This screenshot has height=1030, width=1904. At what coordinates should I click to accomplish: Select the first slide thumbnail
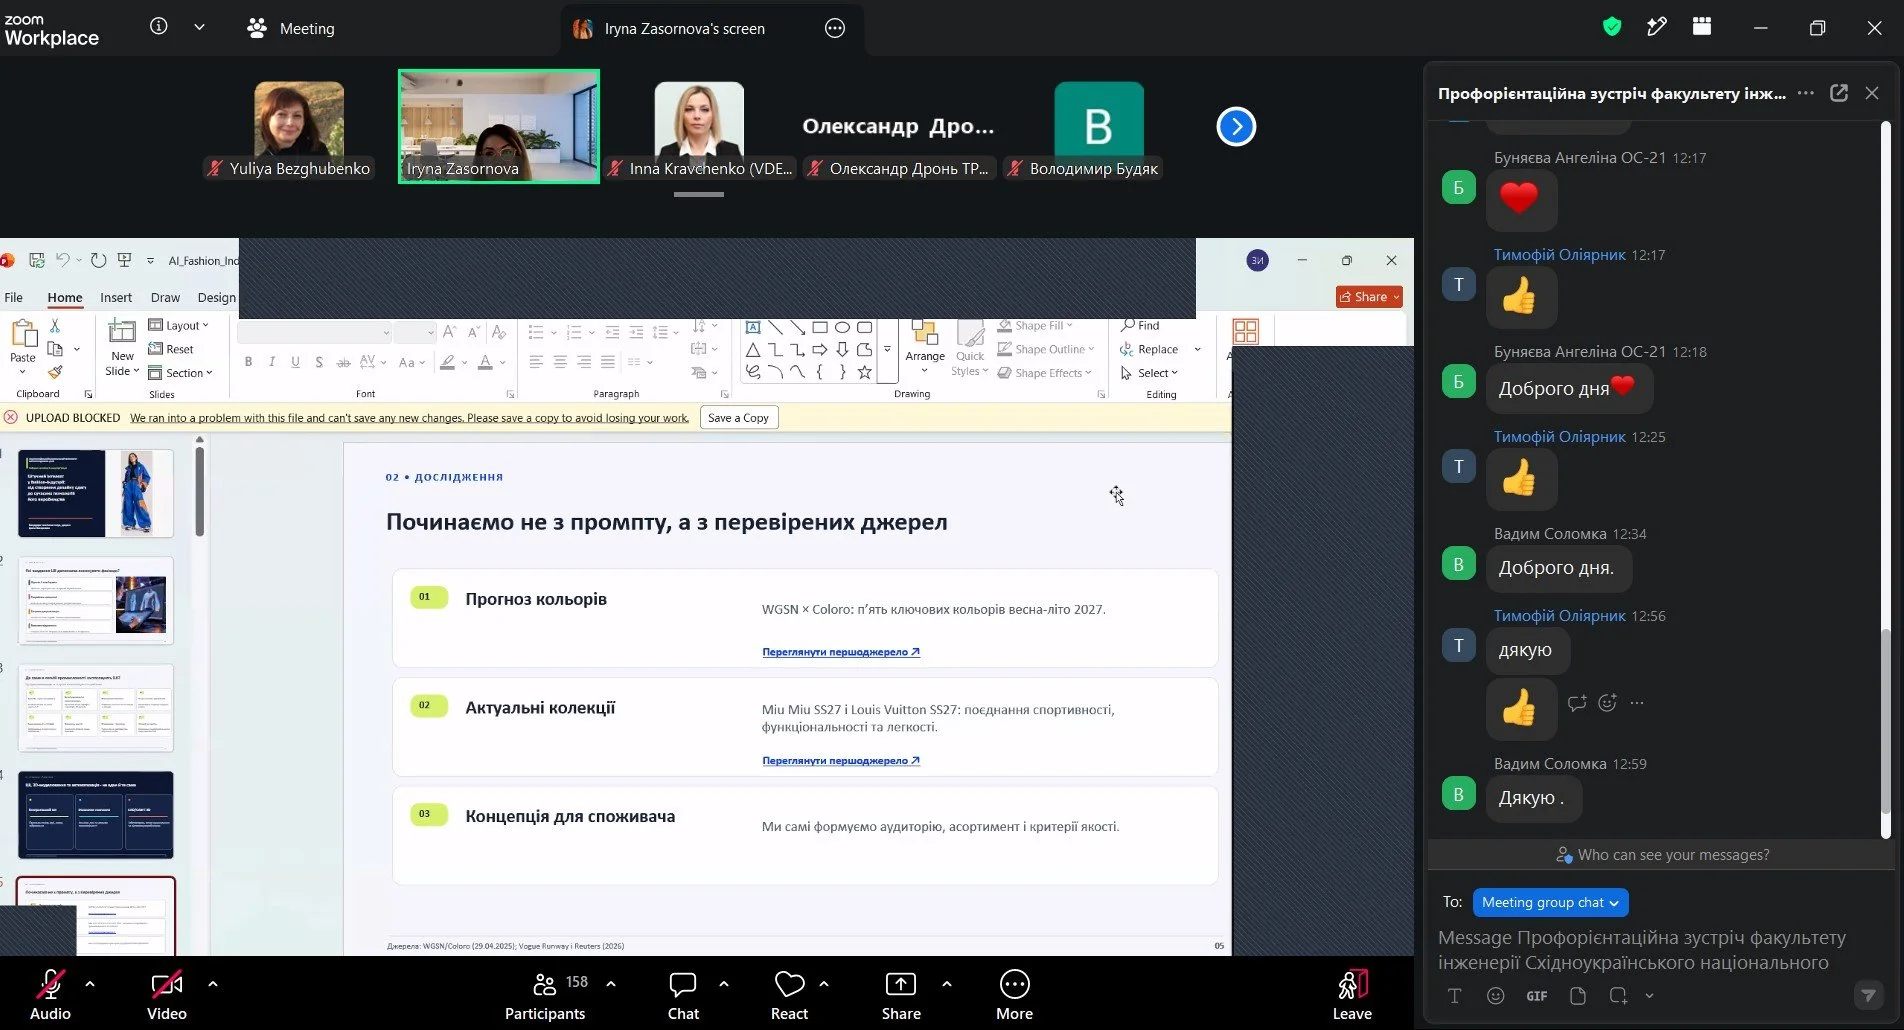[x=95, y=493]
